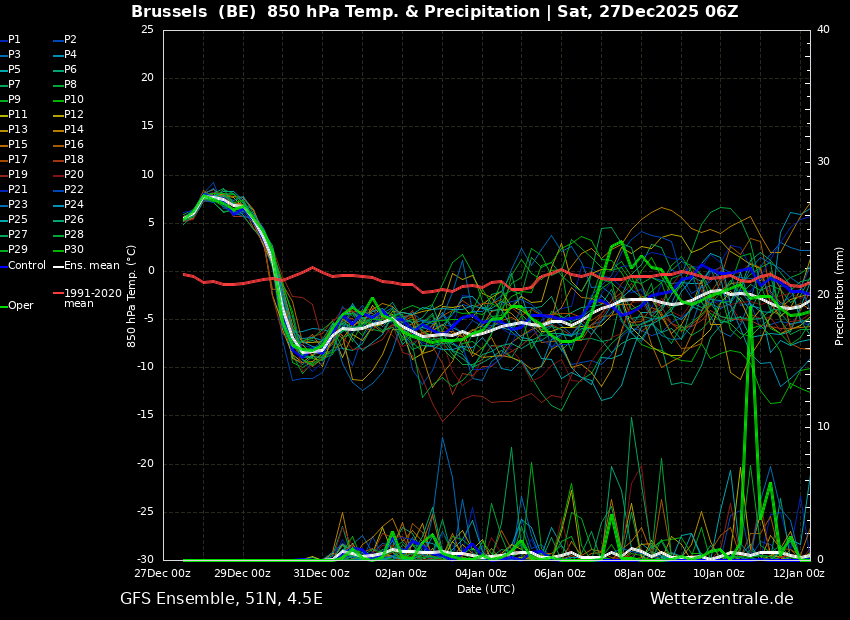This screenshot has height=620, width=850.
Task: Click the P8 legend entry
Action: coord(65,85)
